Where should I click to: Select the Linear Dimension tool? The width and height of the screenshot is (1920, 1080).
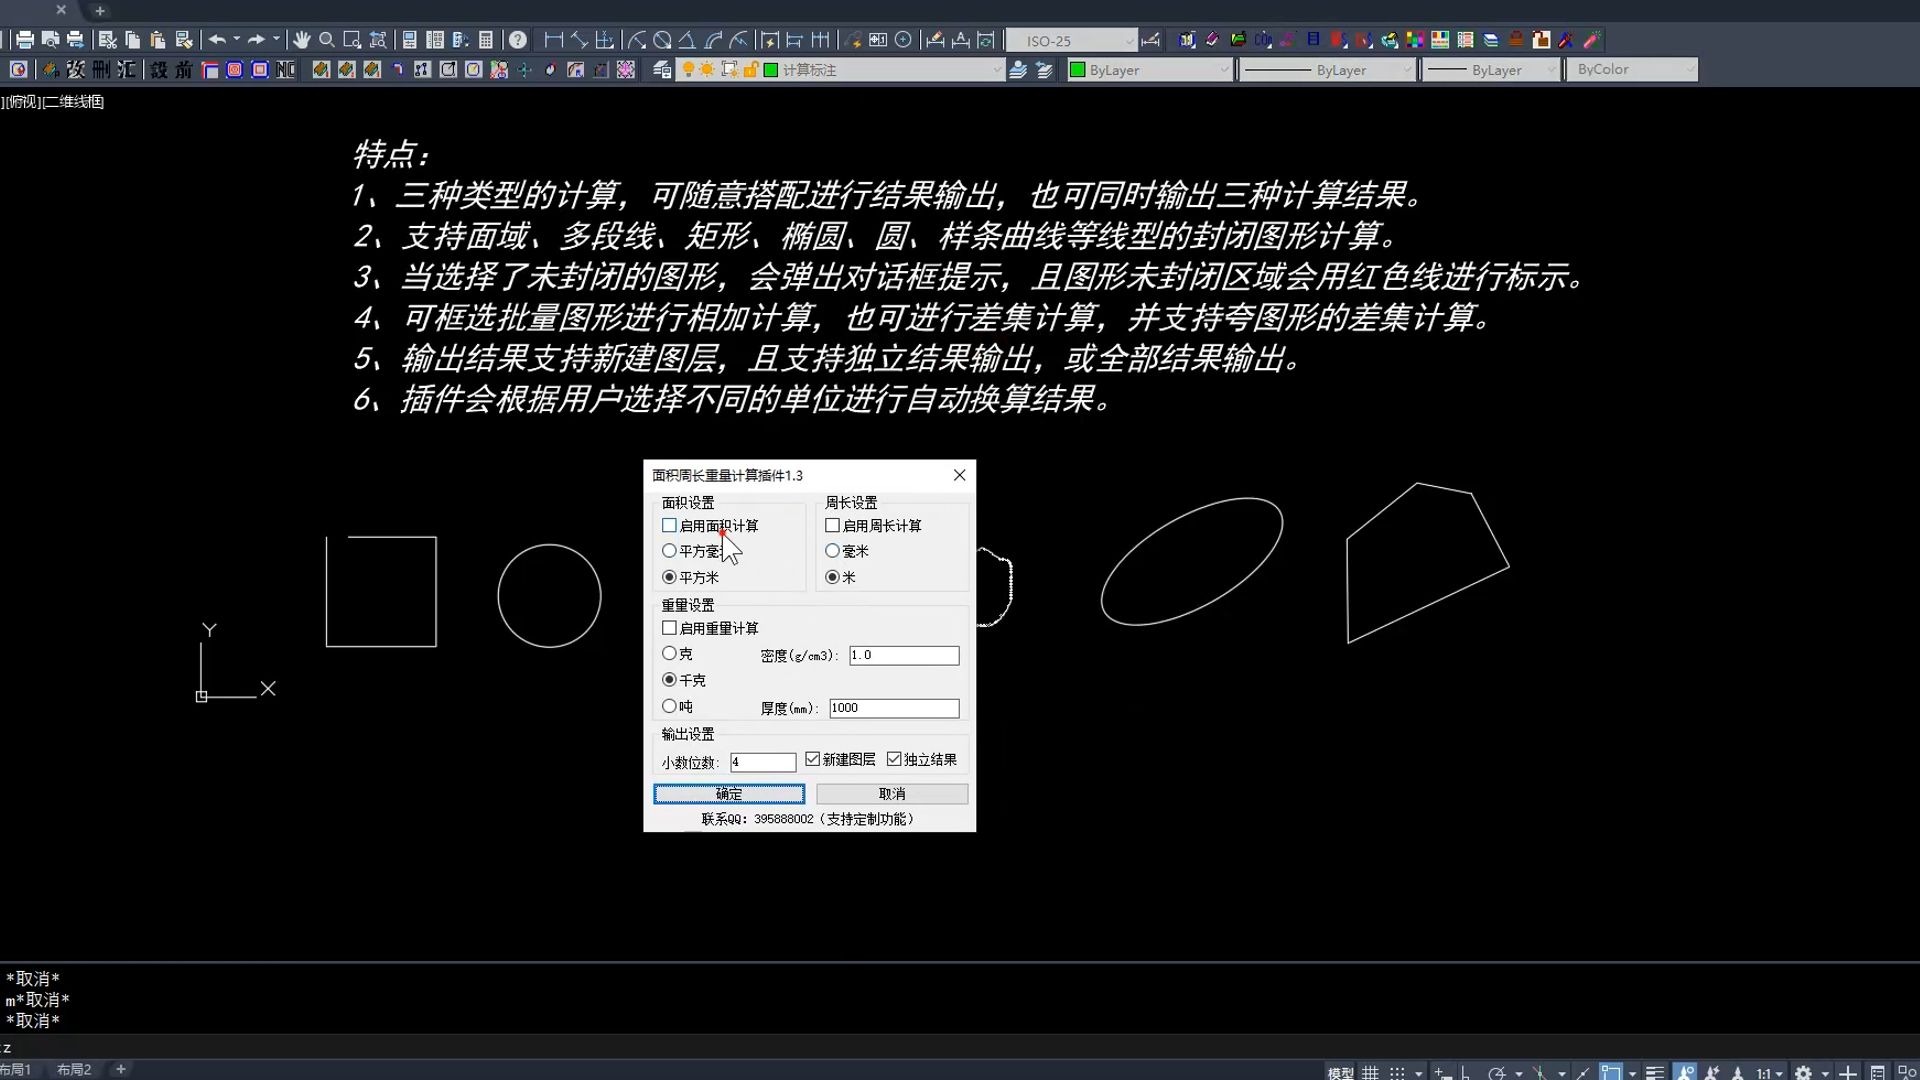tap(552, 40)
